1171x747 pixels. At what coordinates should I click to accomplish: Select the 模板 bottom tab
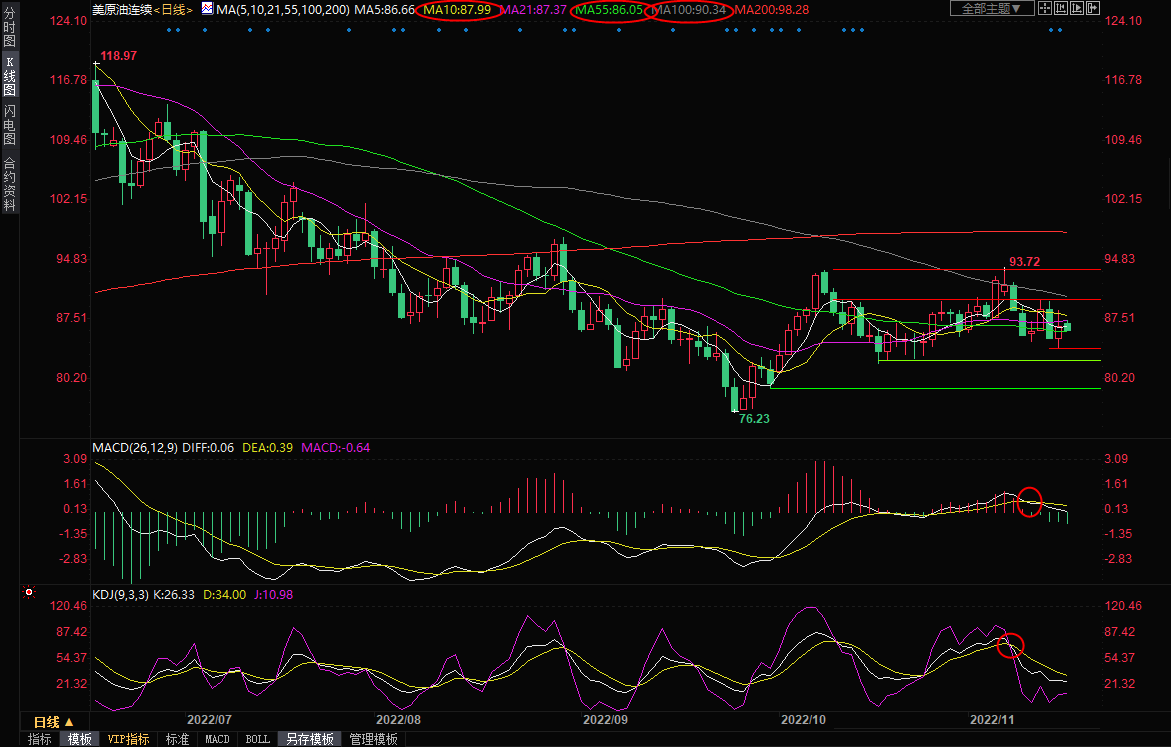[80, 739]
